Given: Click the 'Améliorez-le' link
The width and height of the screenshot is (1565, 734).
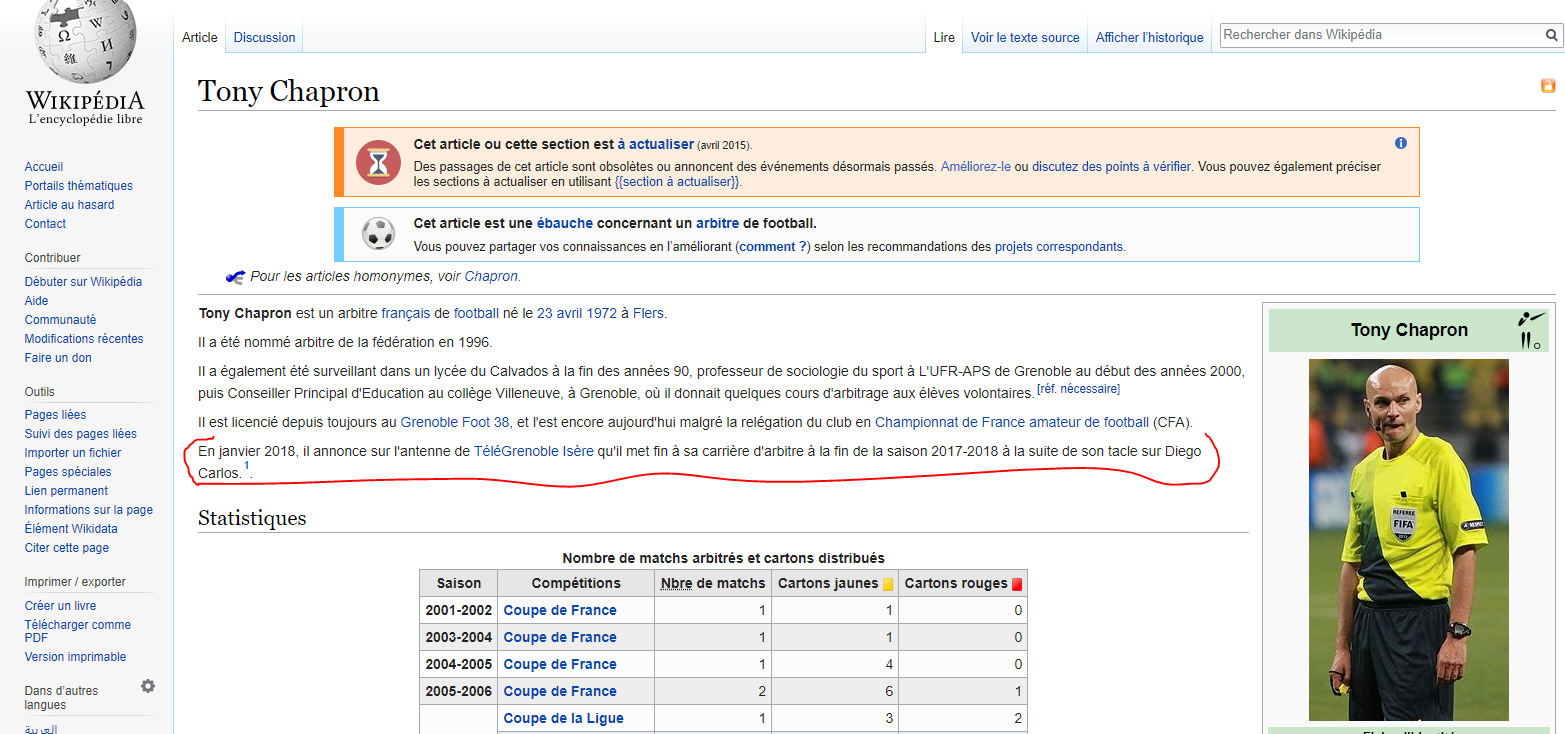Looking at the screenshot, I should pos(976,167).
